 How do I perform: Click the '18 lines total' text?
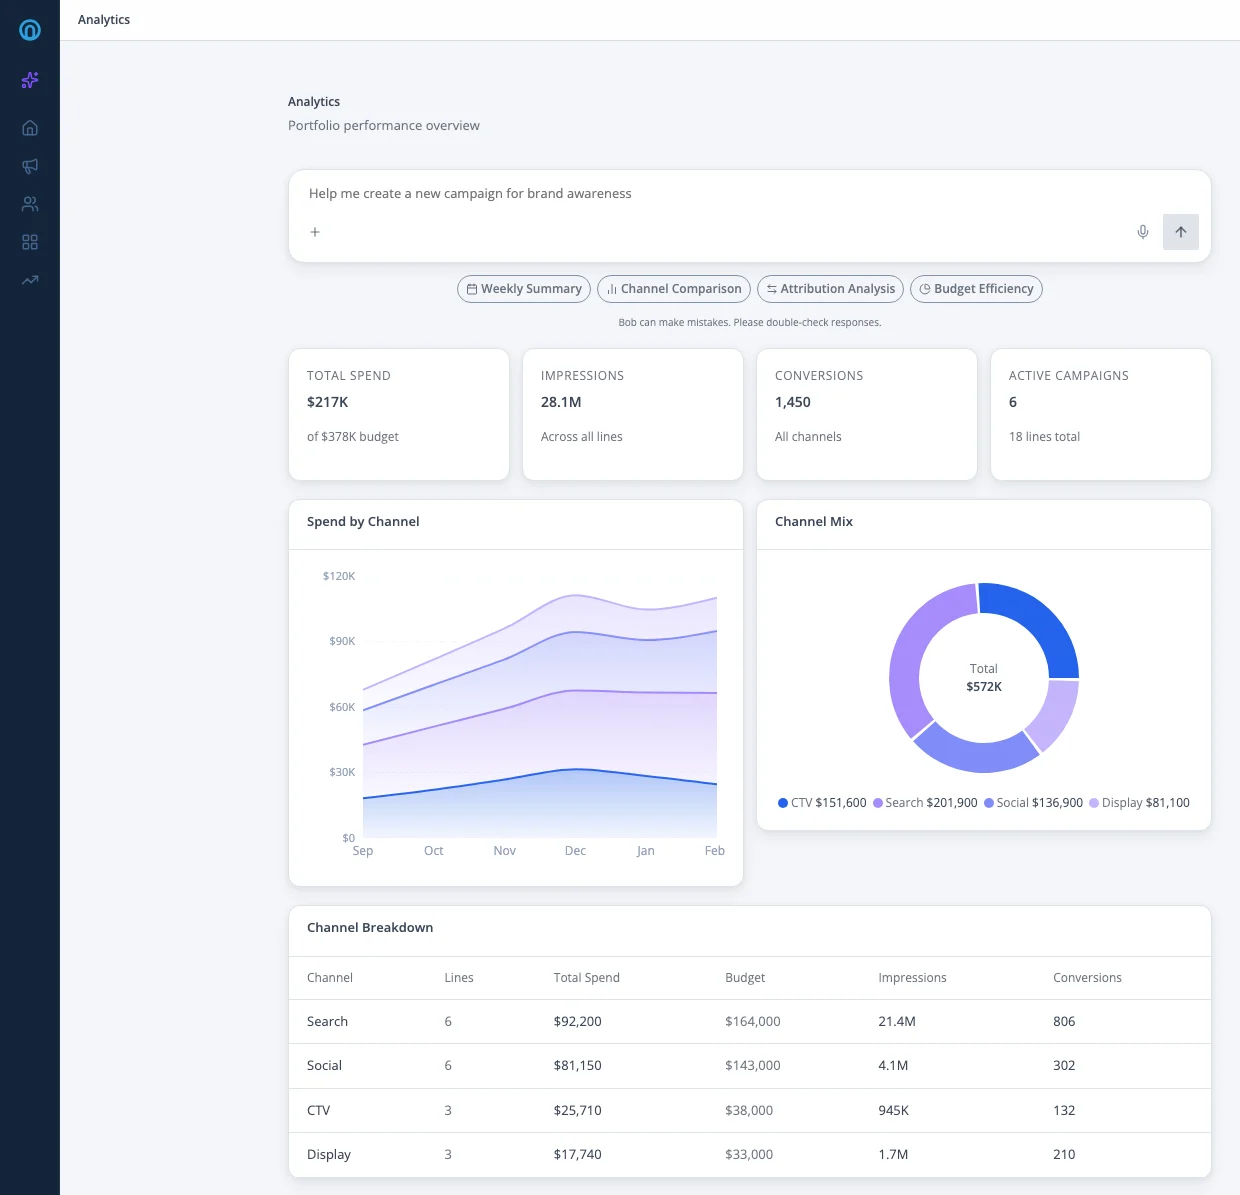(1044, 437)
